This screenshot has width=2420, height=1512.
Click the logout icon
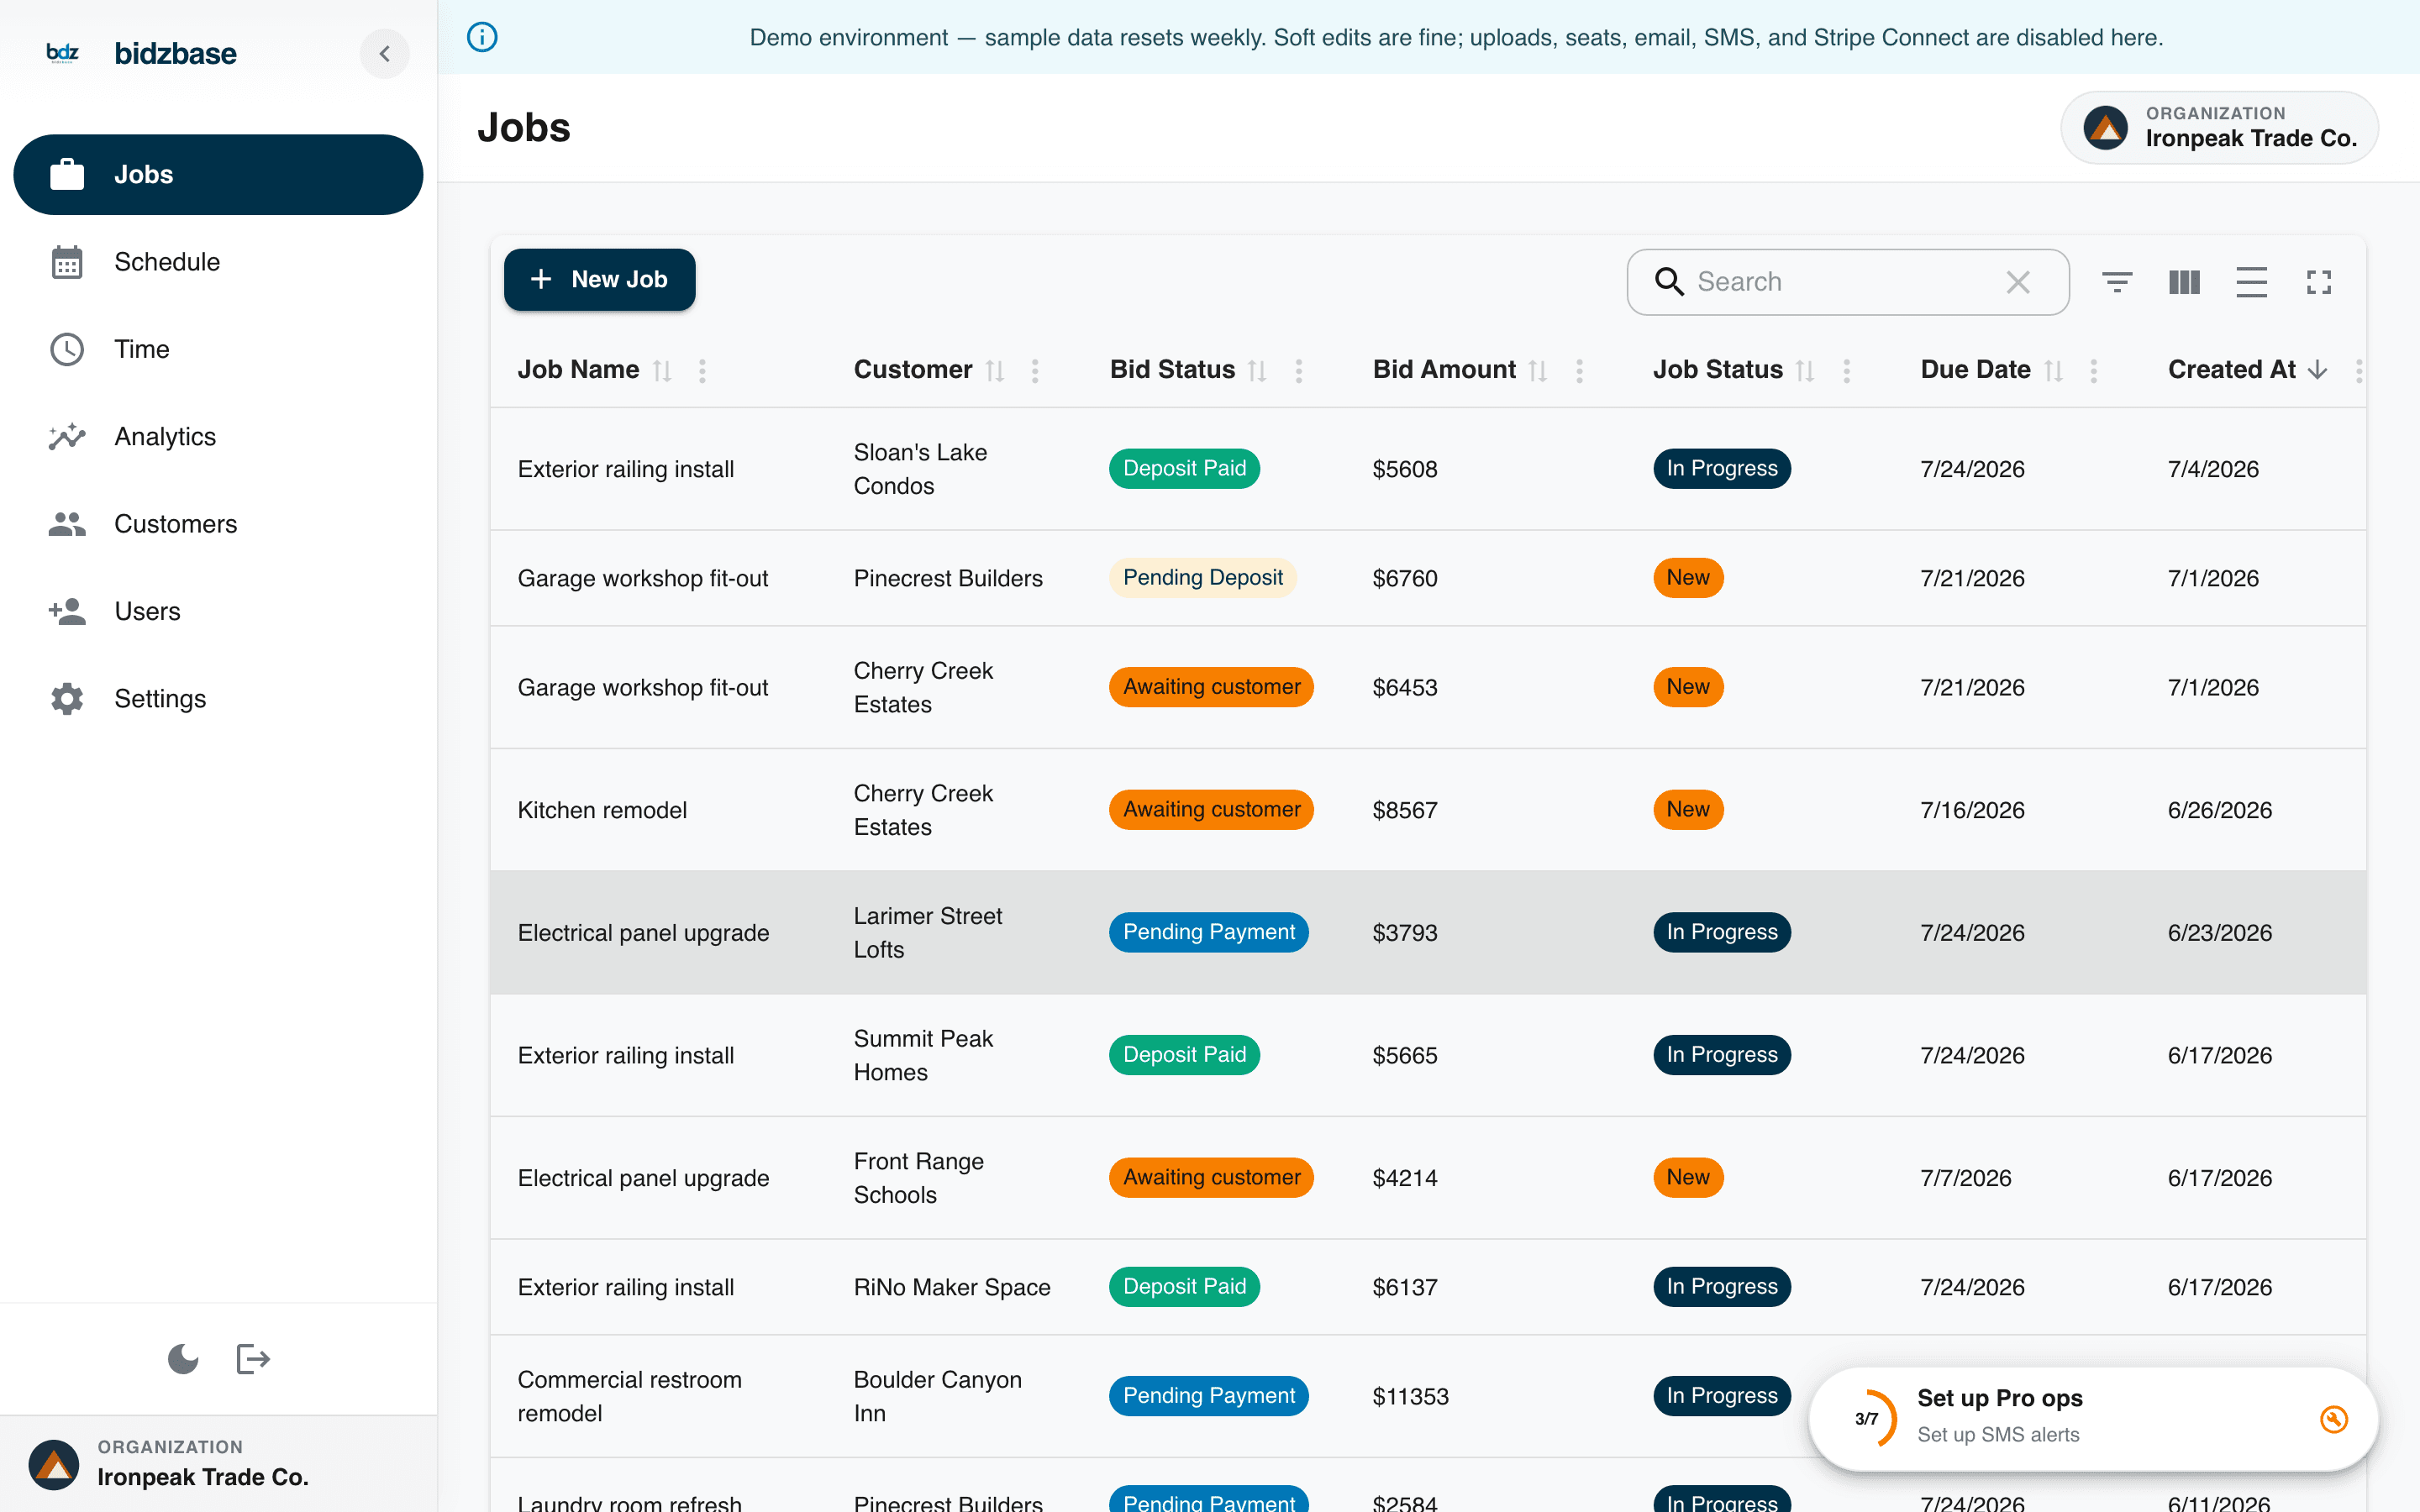click(253, 1359)
